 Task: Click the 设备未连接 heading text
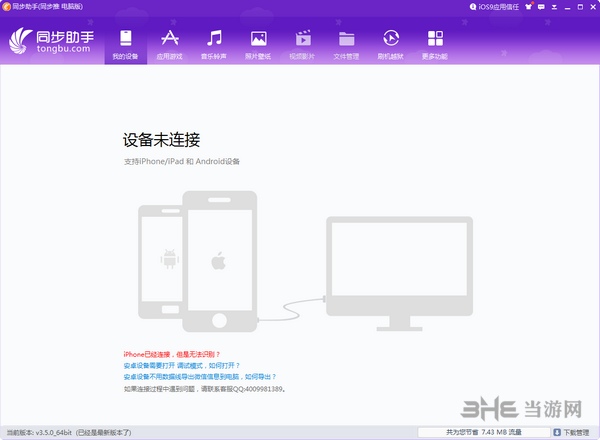coord(161,140)
